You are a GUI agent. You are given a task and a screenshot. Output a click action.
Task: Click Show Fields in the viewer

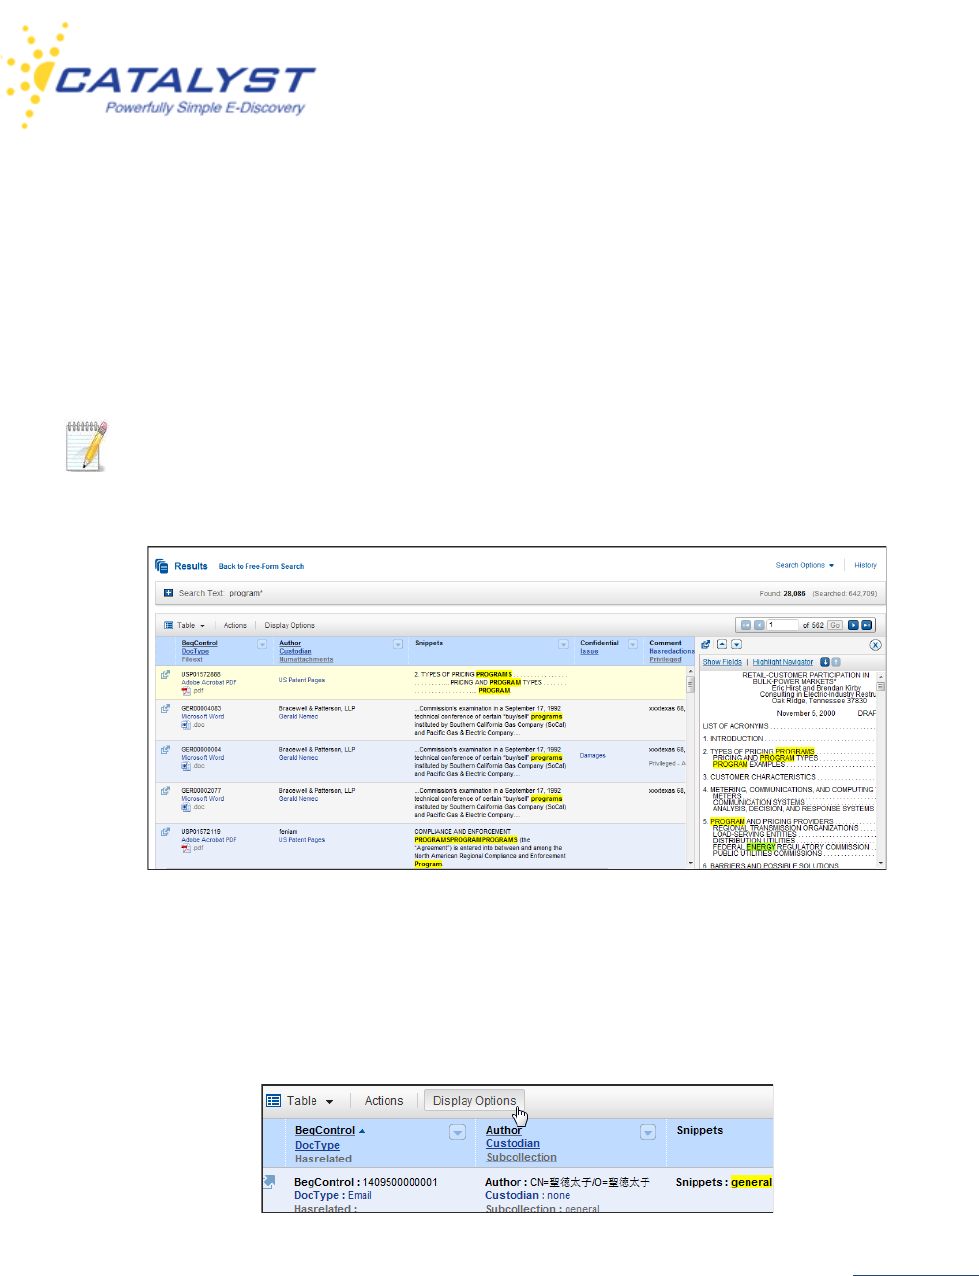722,662
